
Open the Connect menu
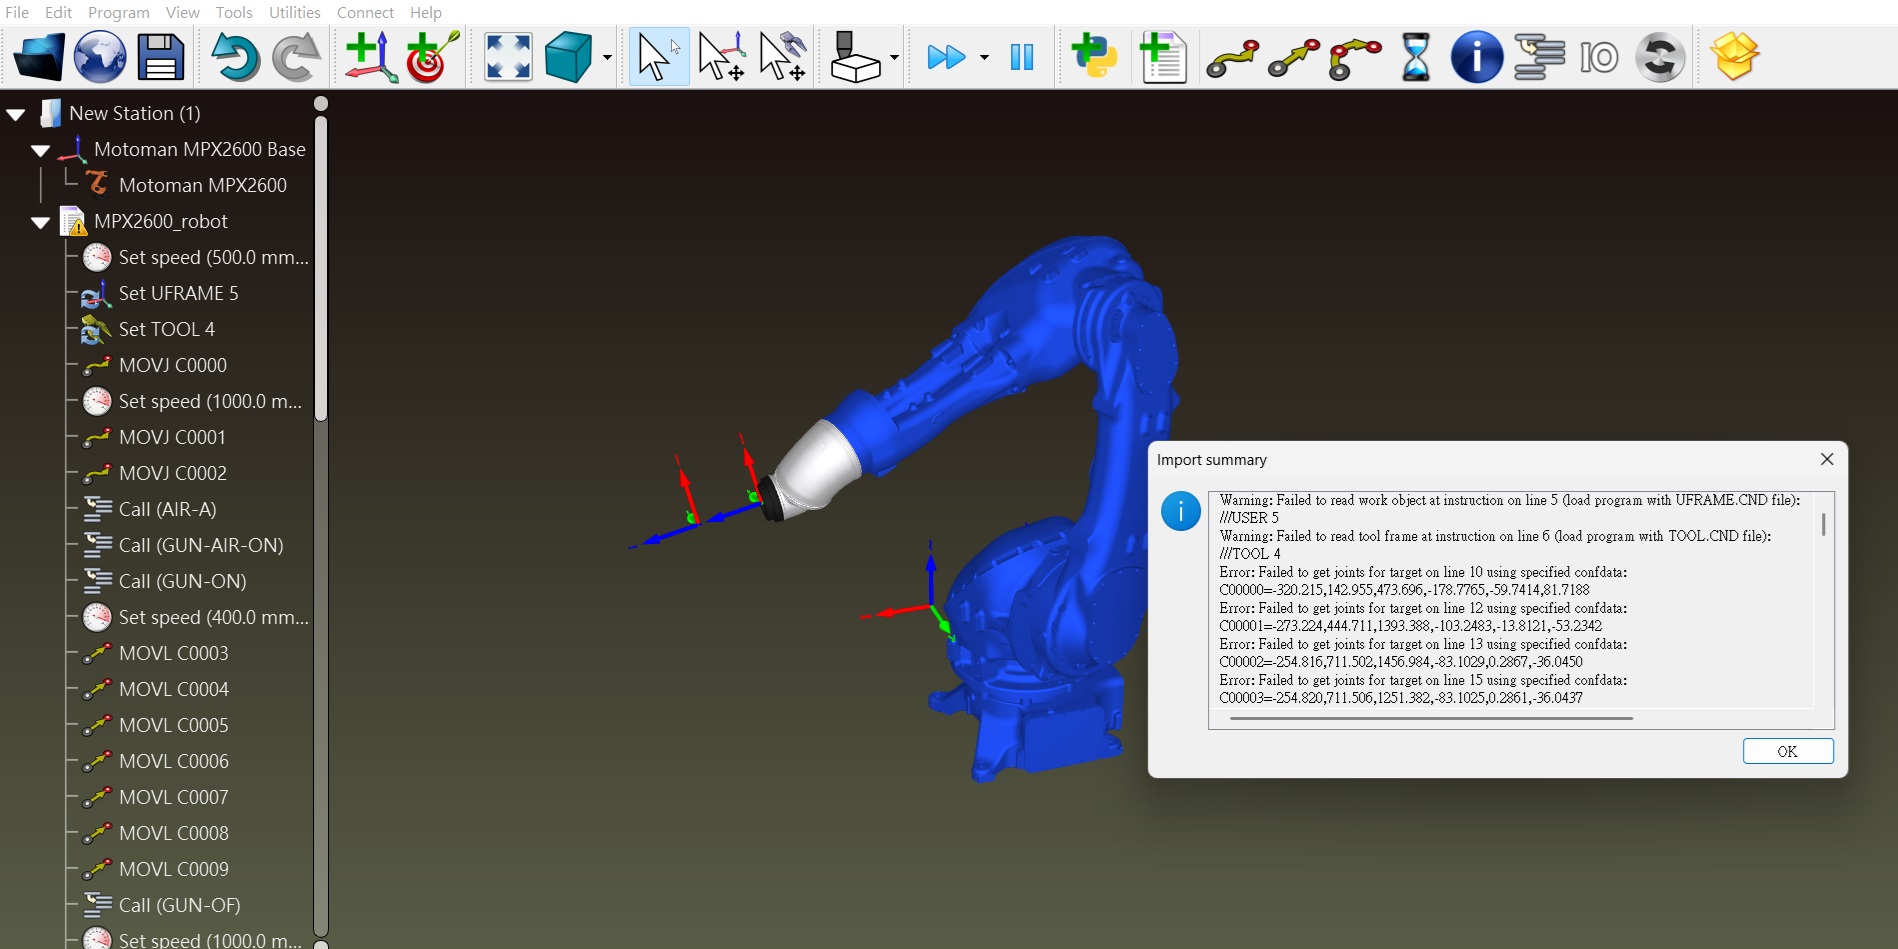pyautogui.click(x=365, y=12)
